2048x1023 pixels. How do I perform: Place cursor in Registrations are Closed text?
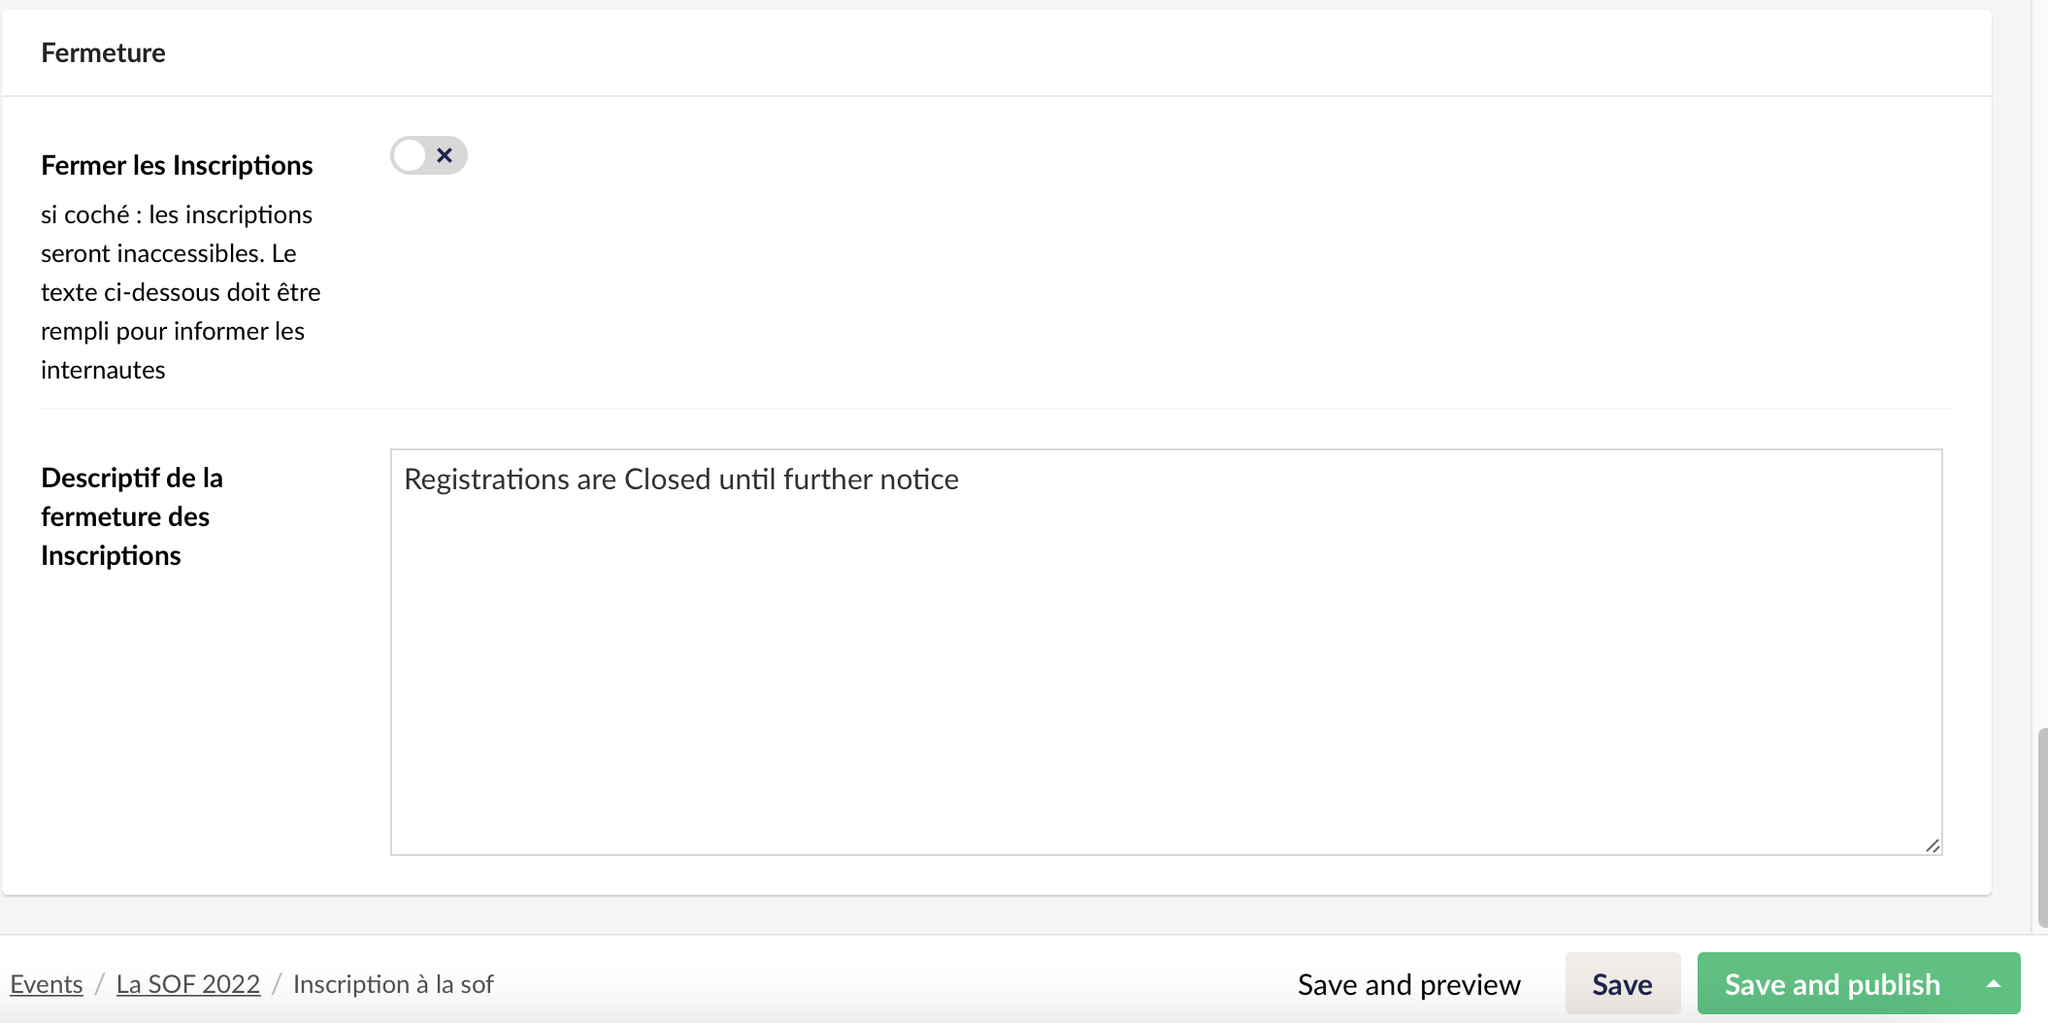[x=681, y=479]
